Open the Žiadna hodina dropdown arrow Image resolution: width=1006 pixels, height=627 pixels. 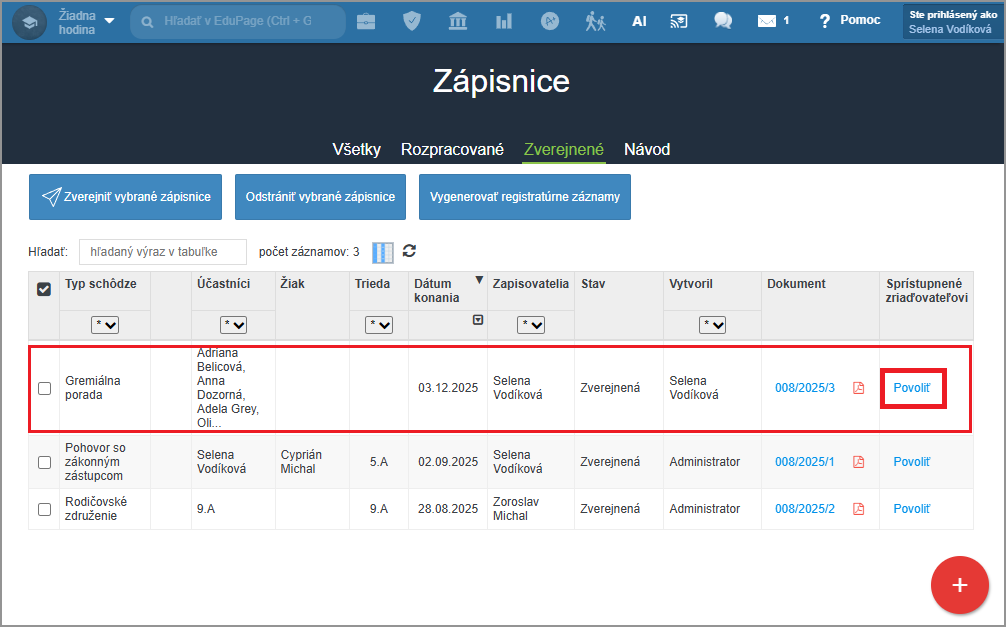(x=109, y=21)
